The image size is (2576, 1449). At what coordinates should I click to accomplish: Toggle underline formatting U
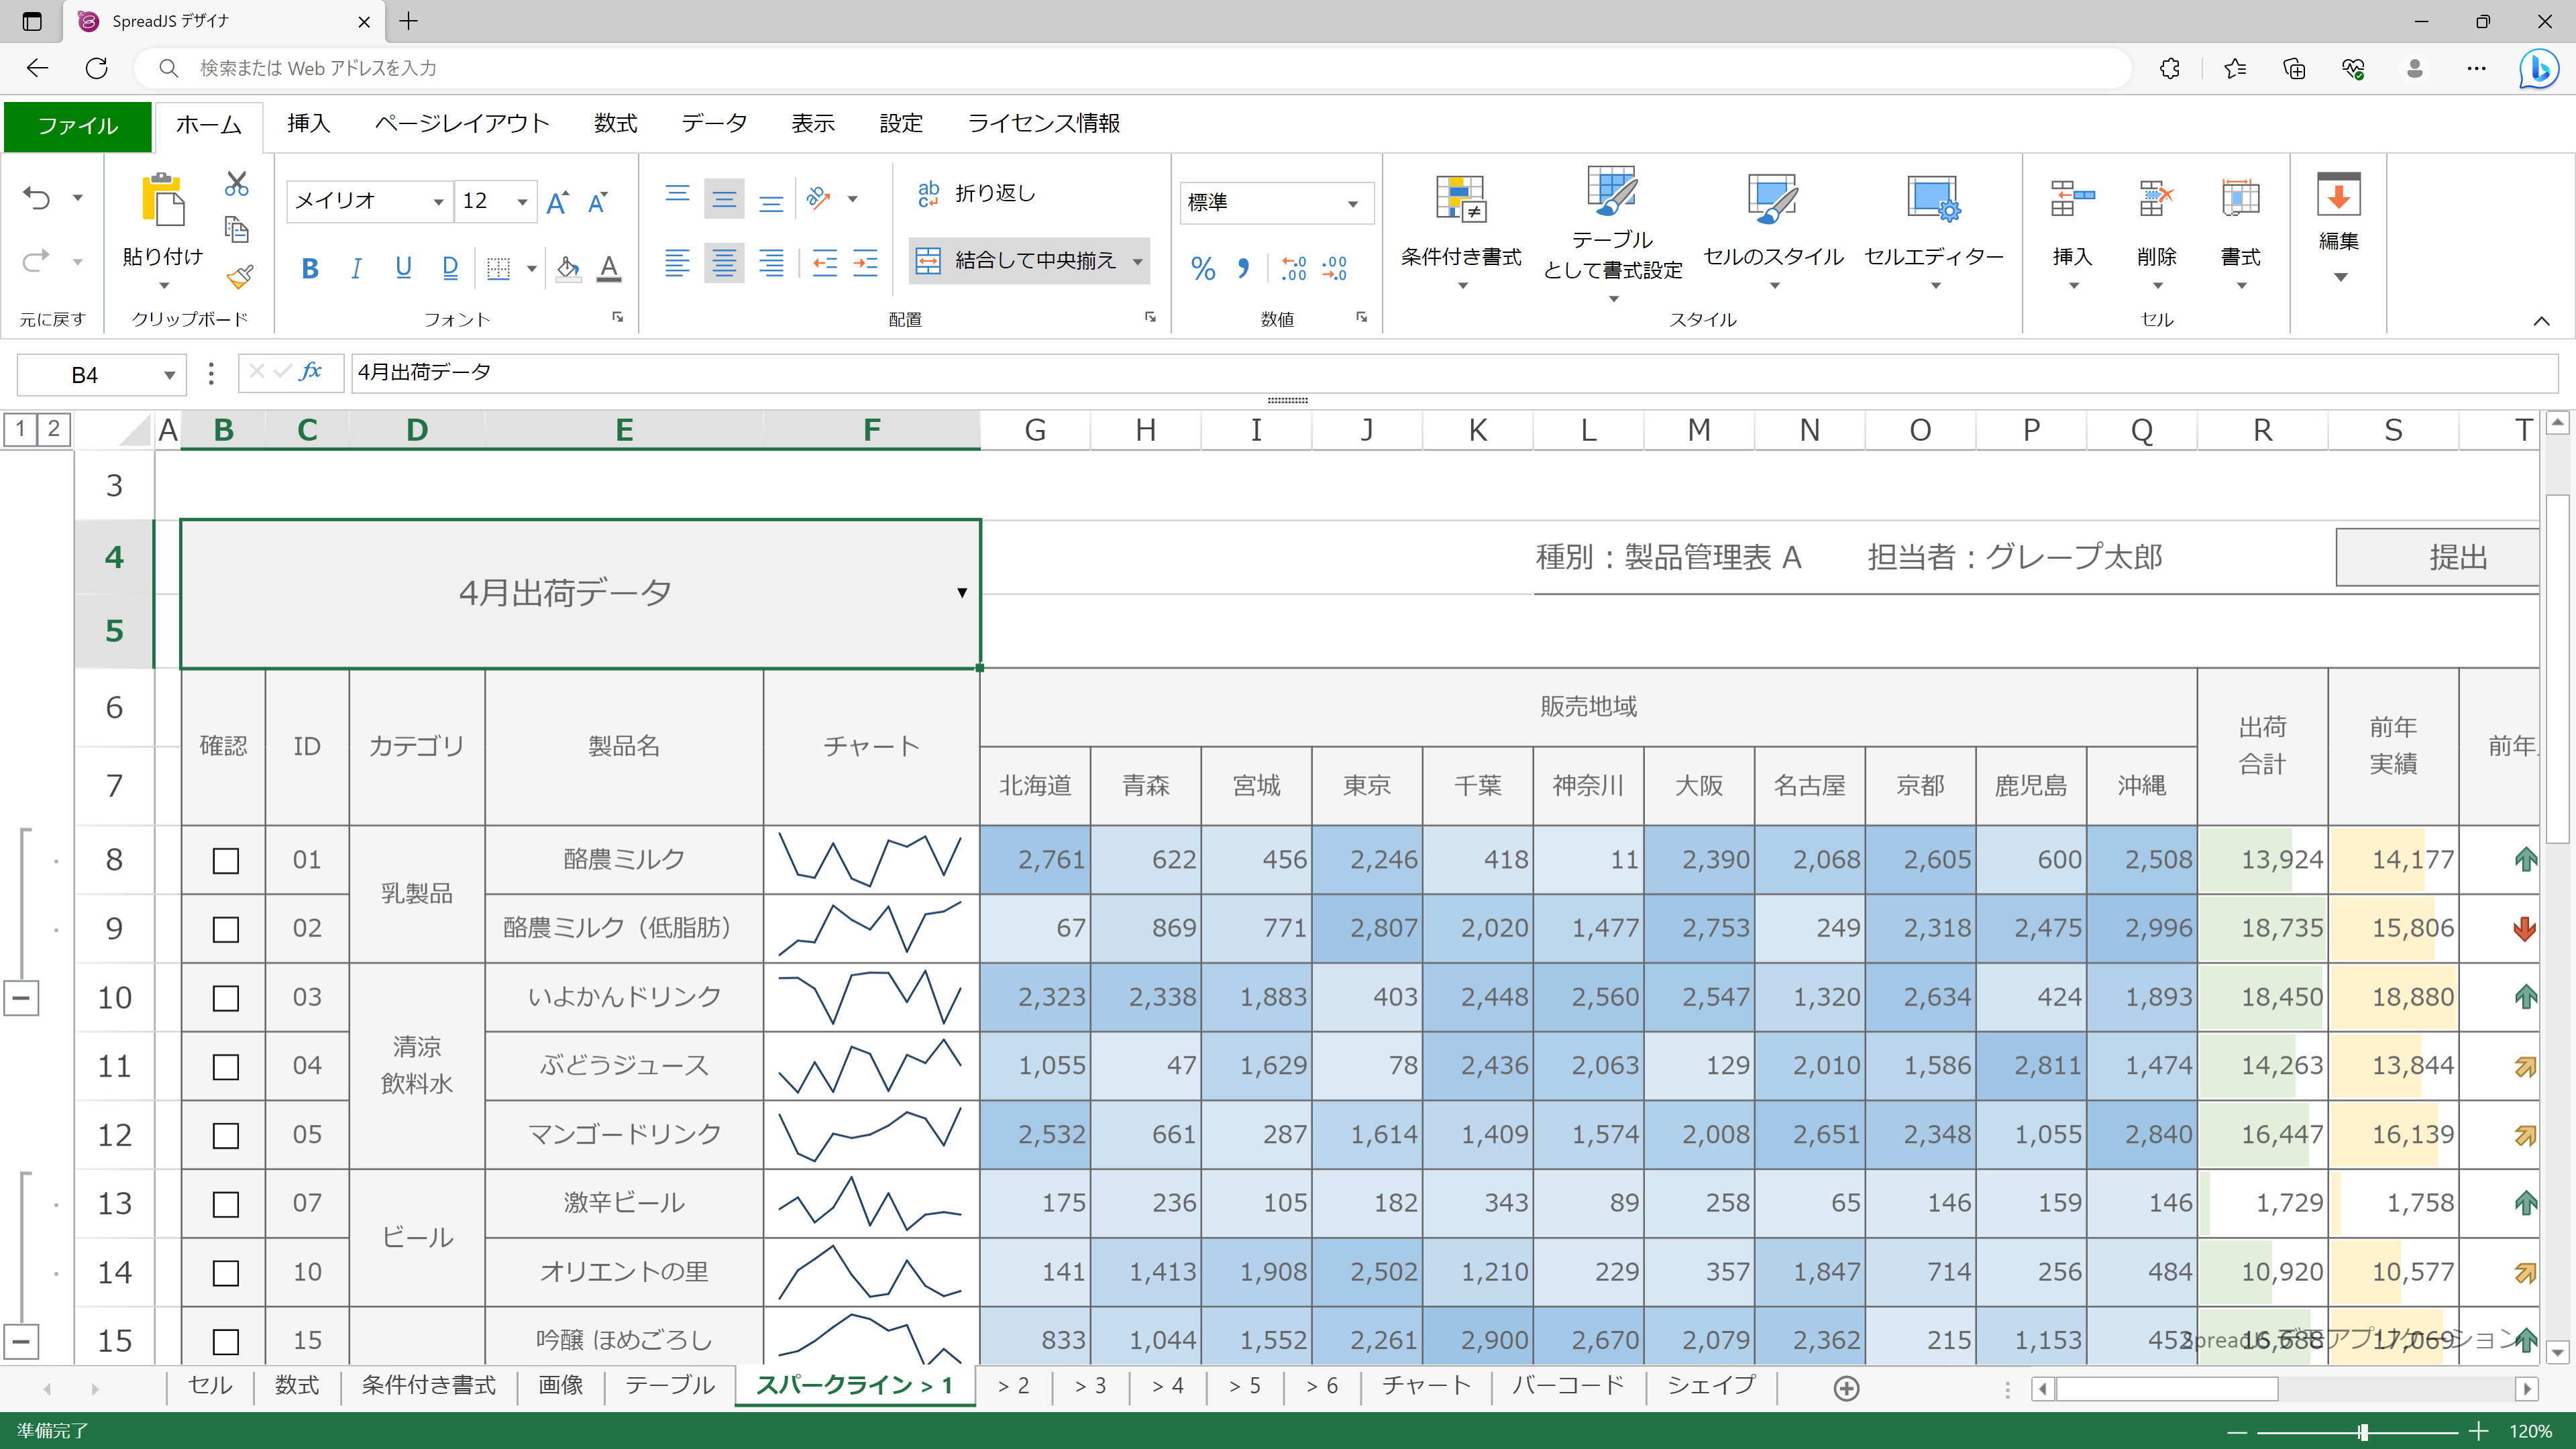[403, 268]
